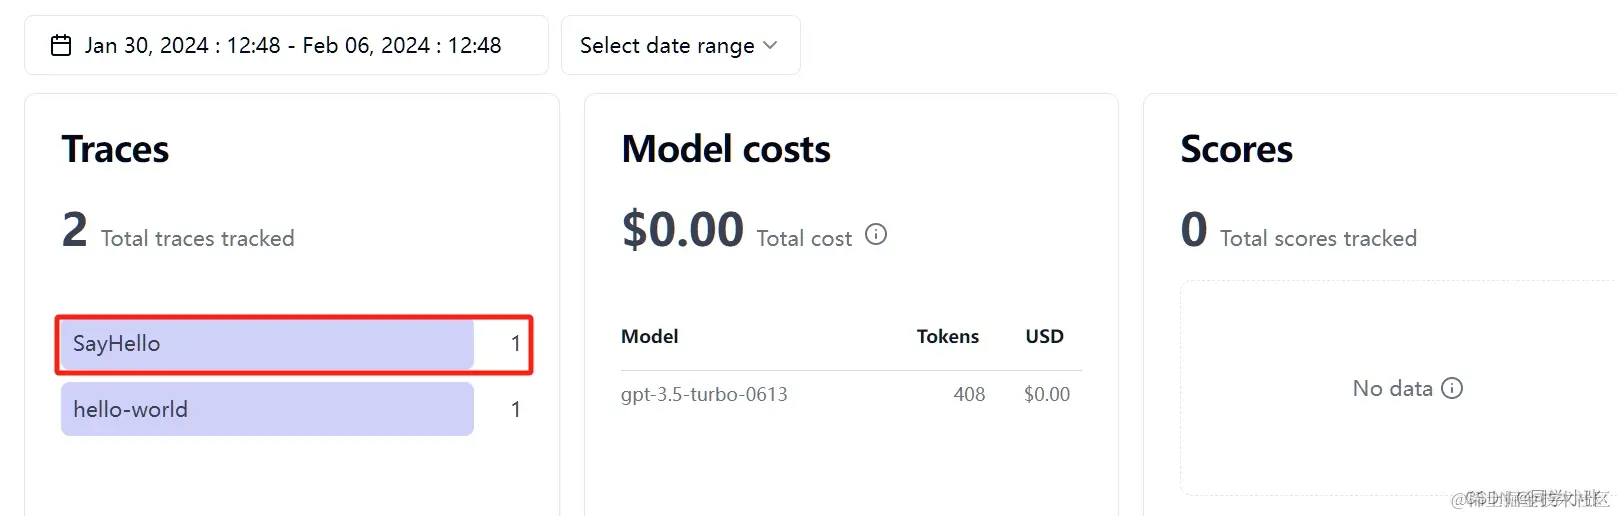Click the calendar icon in date picker
The width and height of the screenshot is (1617, 516).
61,45
